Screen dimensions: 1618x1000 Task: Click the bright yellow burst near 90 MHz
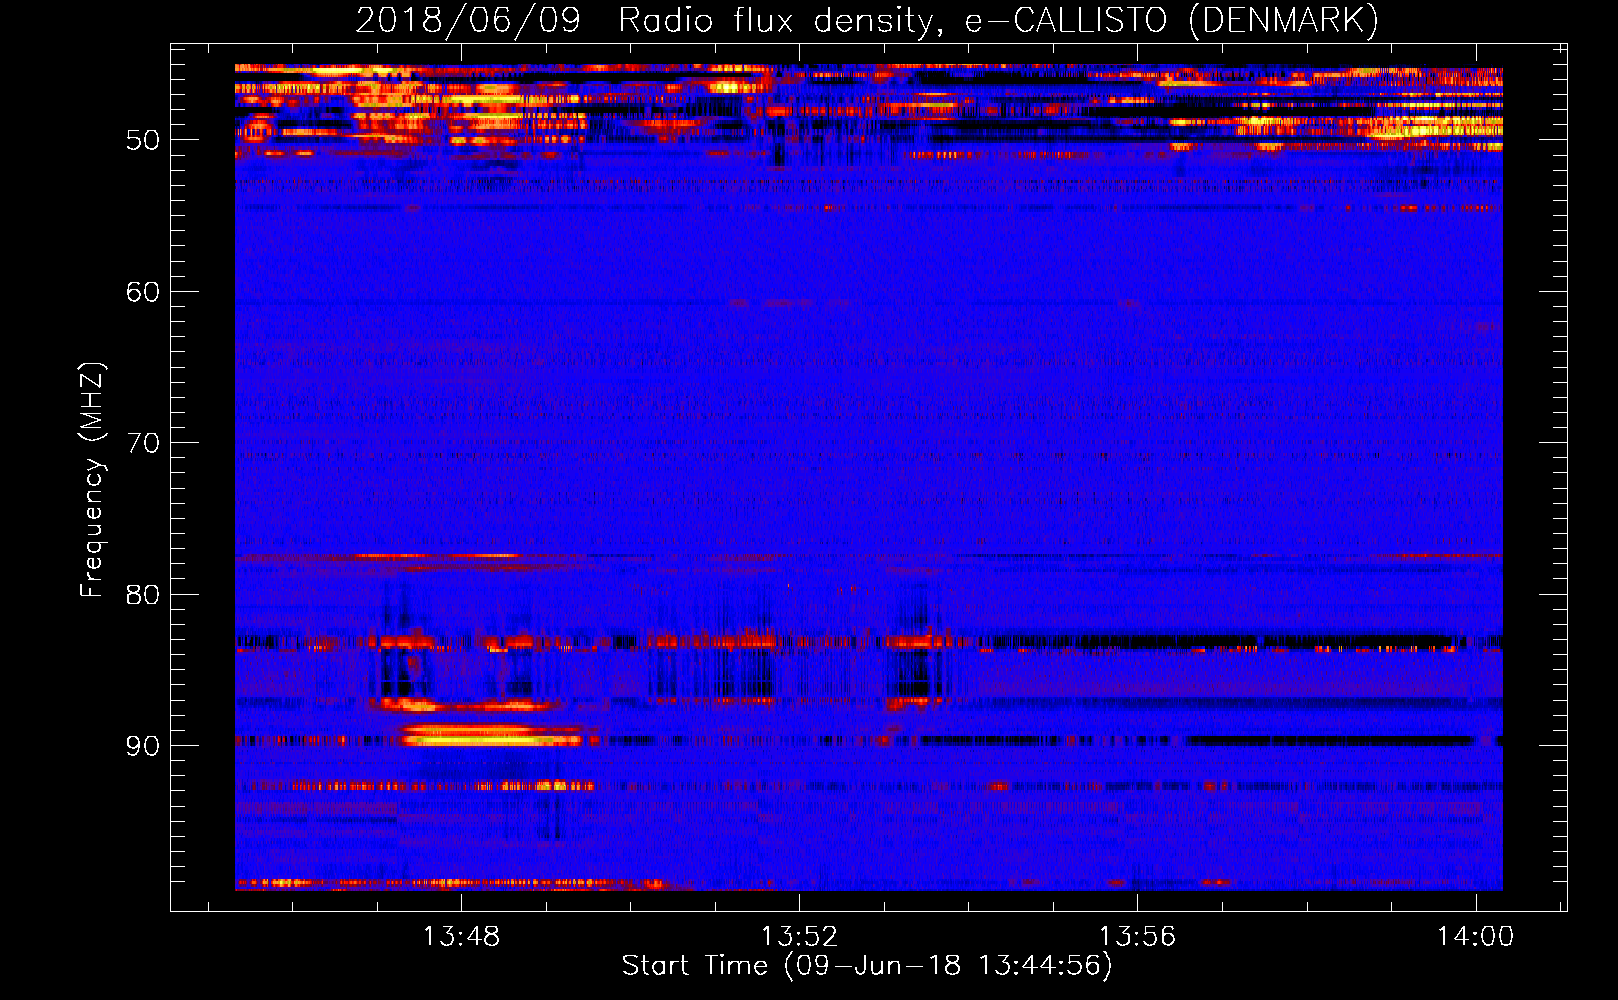(490, 736)
